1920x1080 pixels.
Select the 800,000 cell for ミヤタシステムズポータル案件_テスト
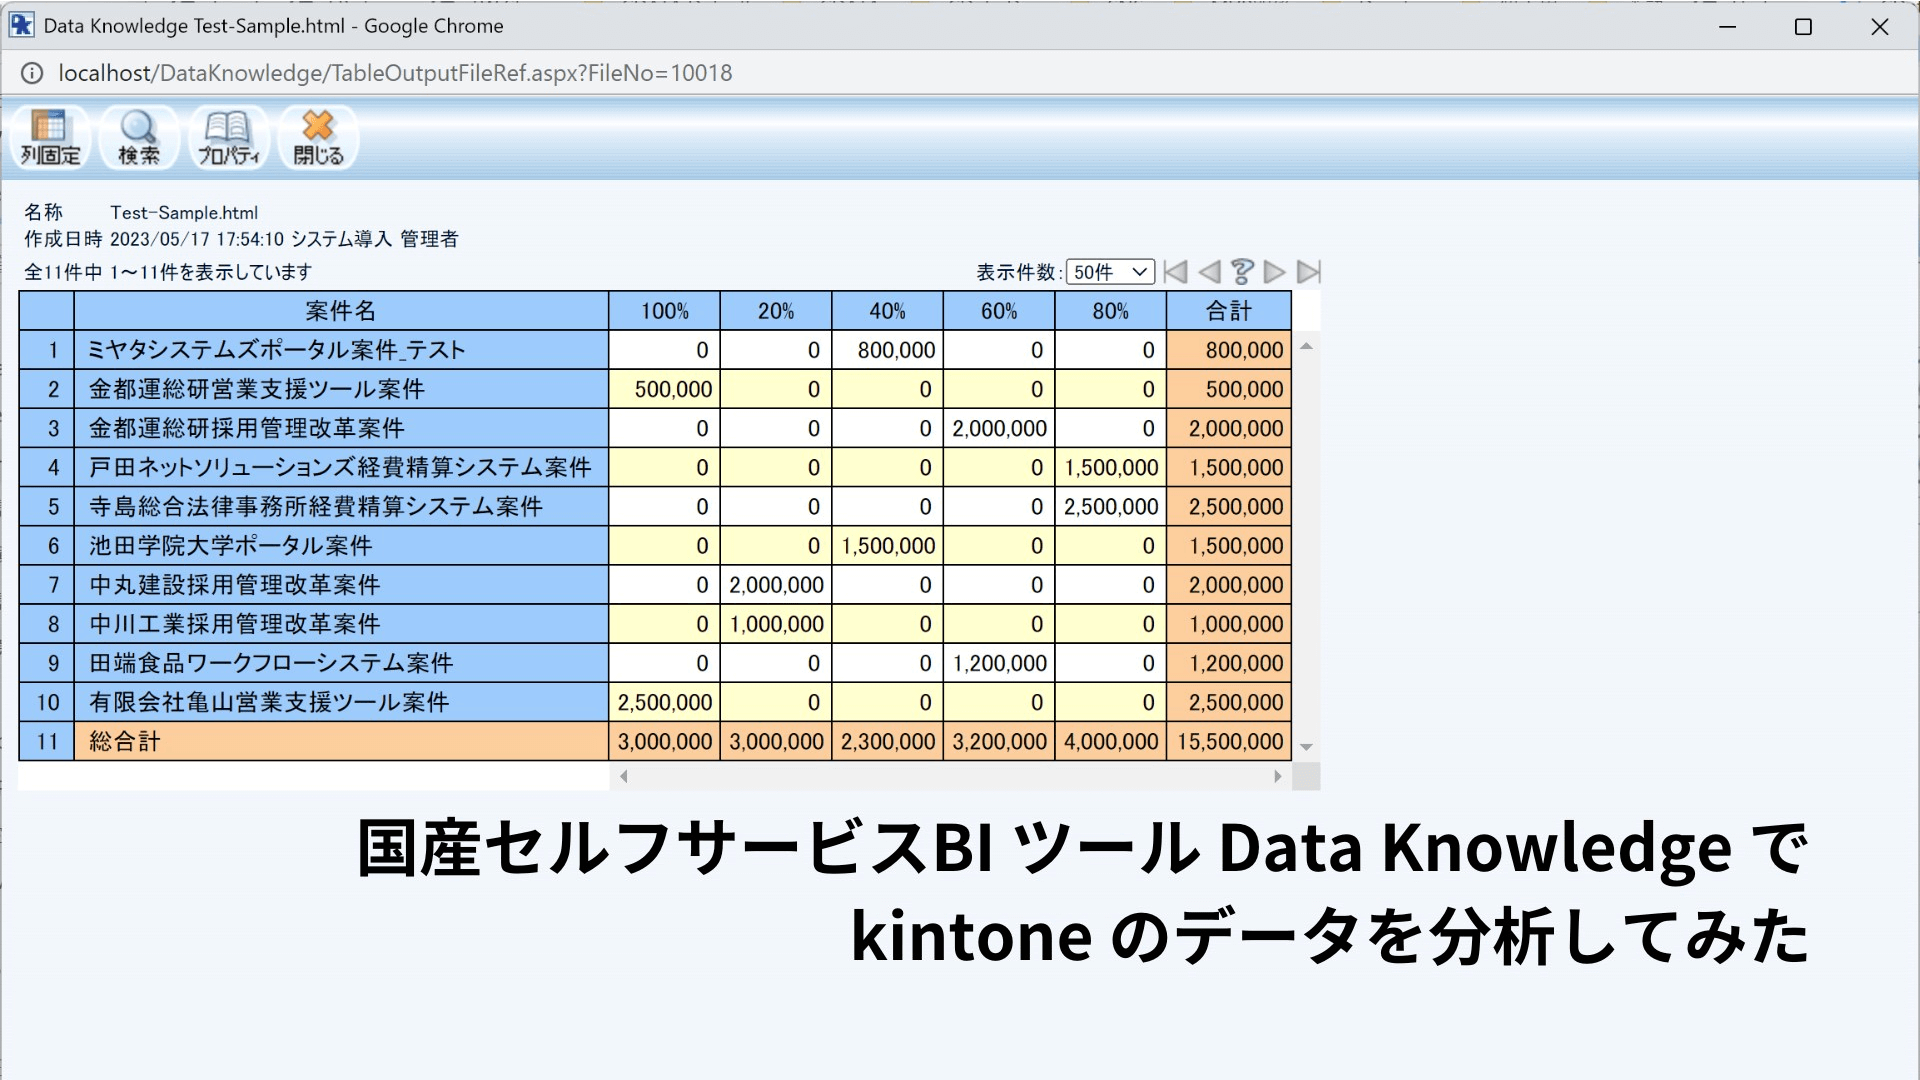886,350
